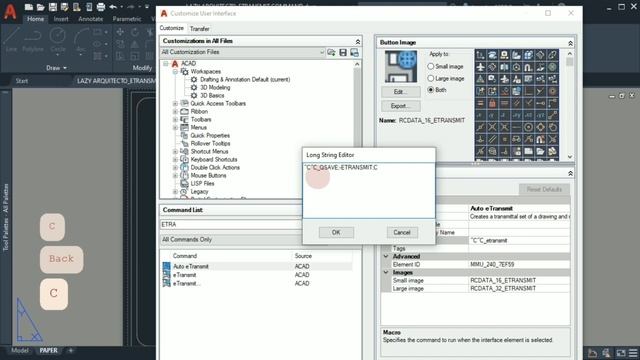Collapse the Images properties section
Screen dimensions: 640x360
coord(386,272)
